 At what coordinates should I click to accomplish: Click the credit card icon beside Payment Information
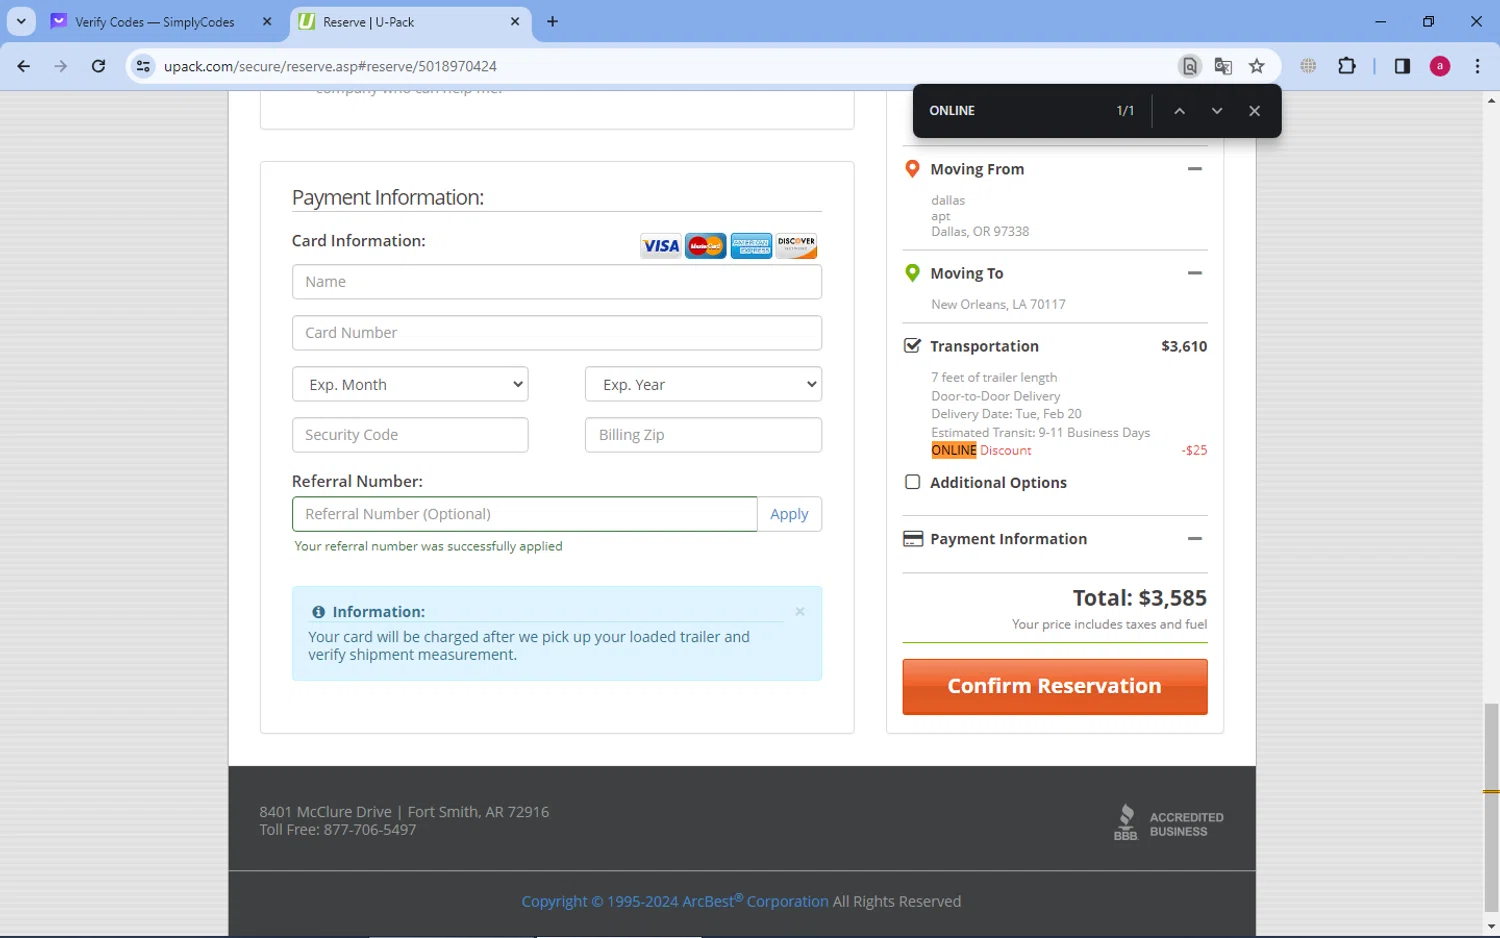point(913,539)
